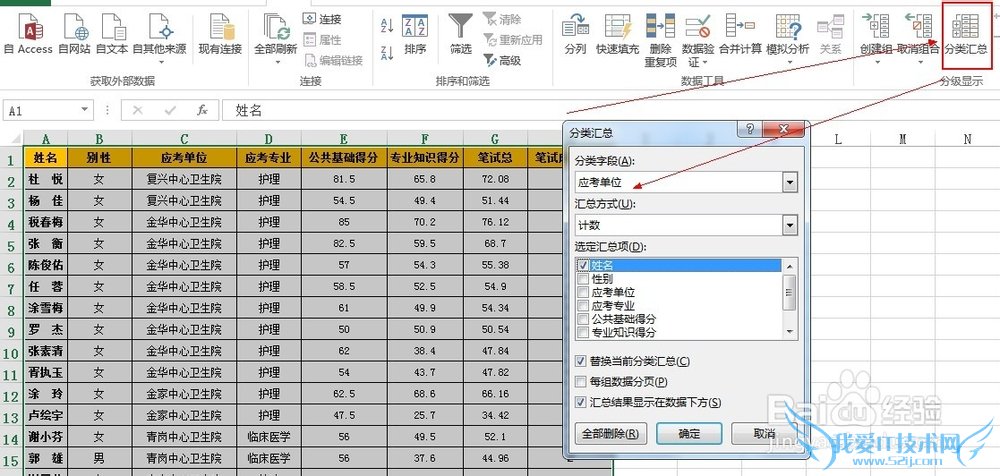The height and width of the screenshot is (476, 1000).
Task: Click the 全部删除 button
Action: point(611,434)
